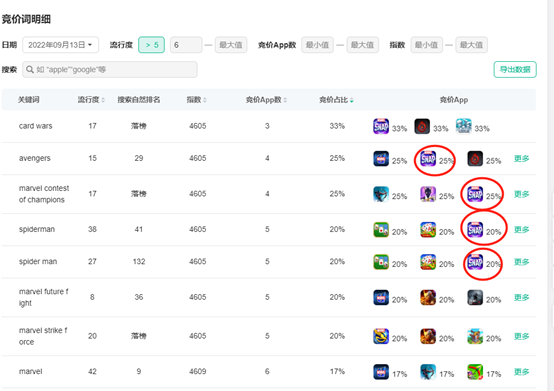The width and height of the screenshot is (554, 391).
Task: Click 更多 in marvel strike force row
Action: point(521,336)
